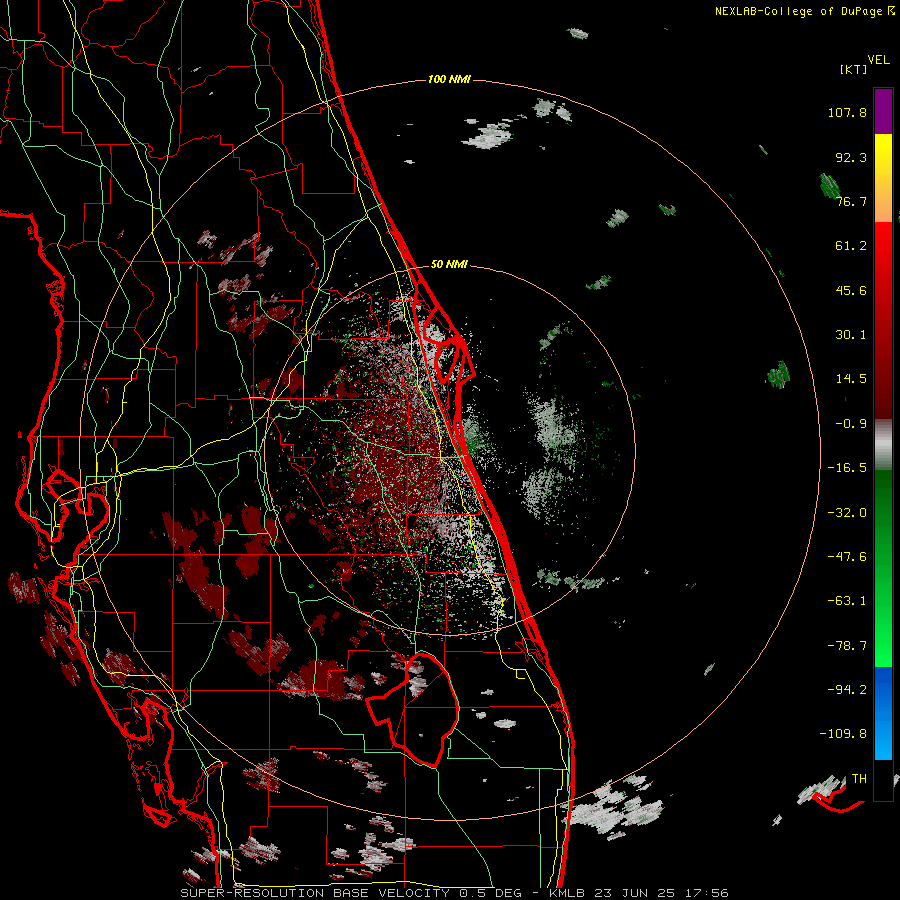Viewport: 900px width, 900px height.
Task: Click the 76.7 velocity scale value
Action: click(851, 201)
